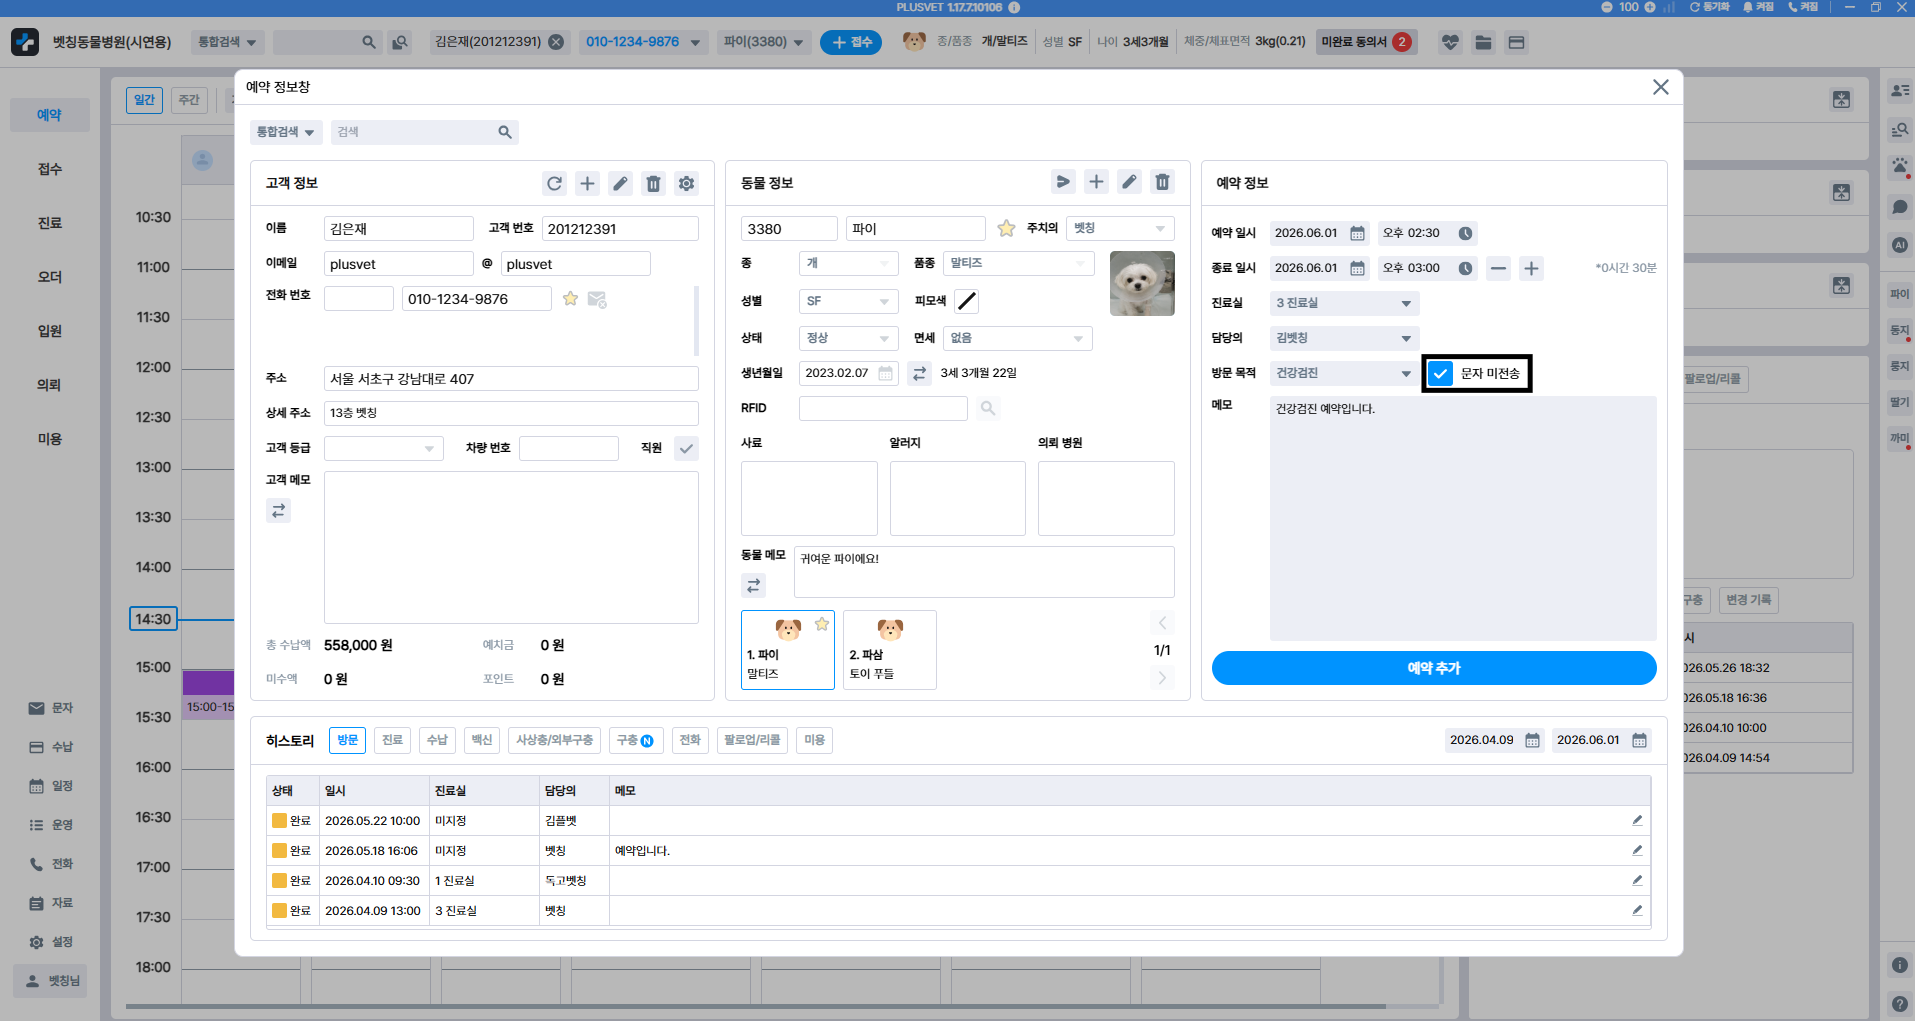Click RFID search magnifier icon

(987, 408)
